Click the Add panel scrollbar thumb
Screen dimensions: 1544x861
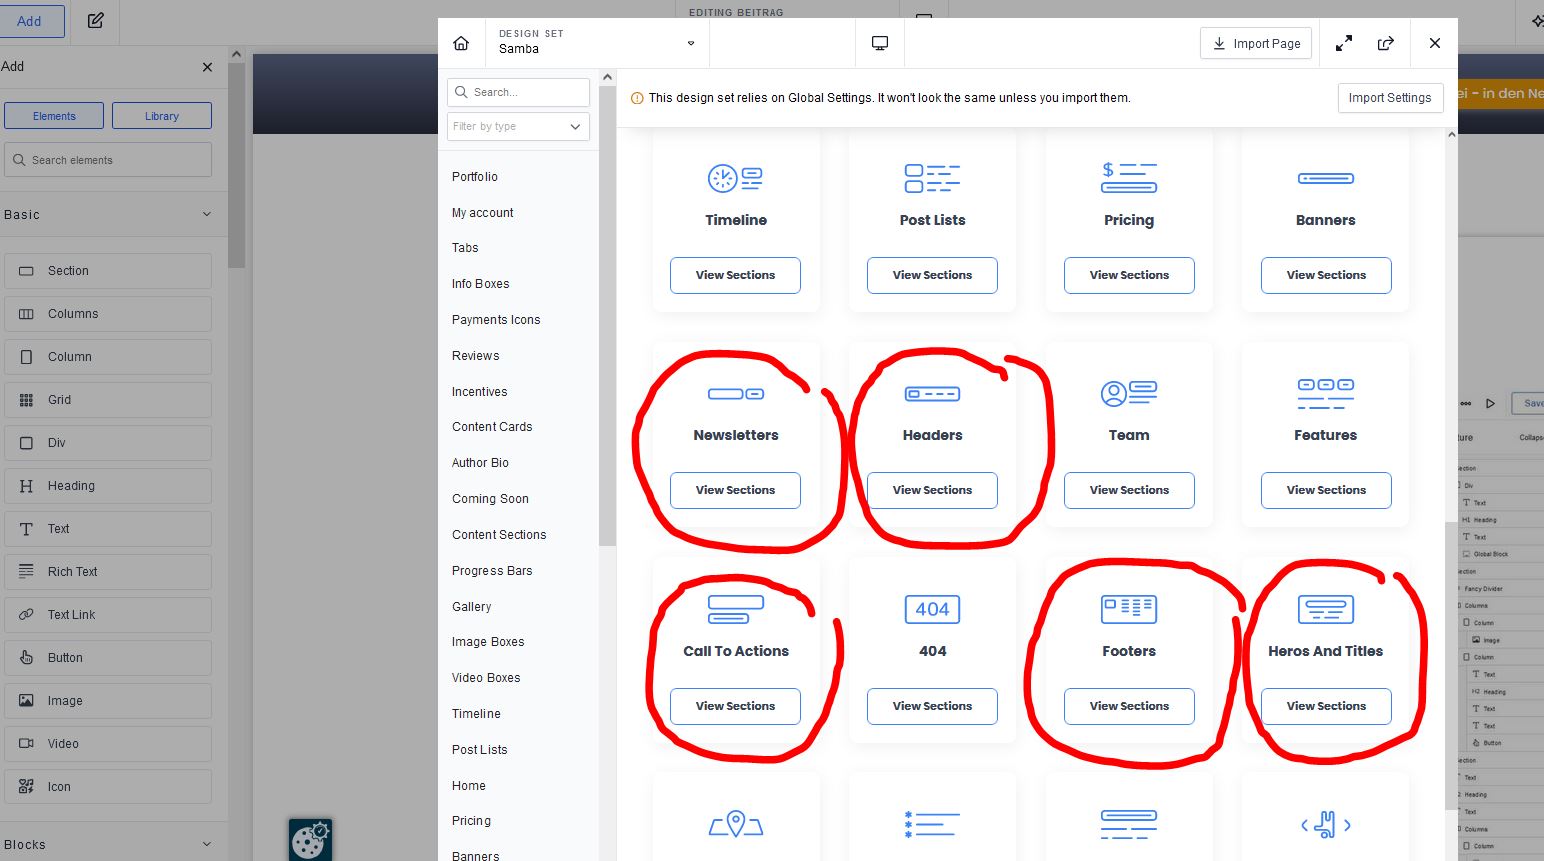point(236,165)
